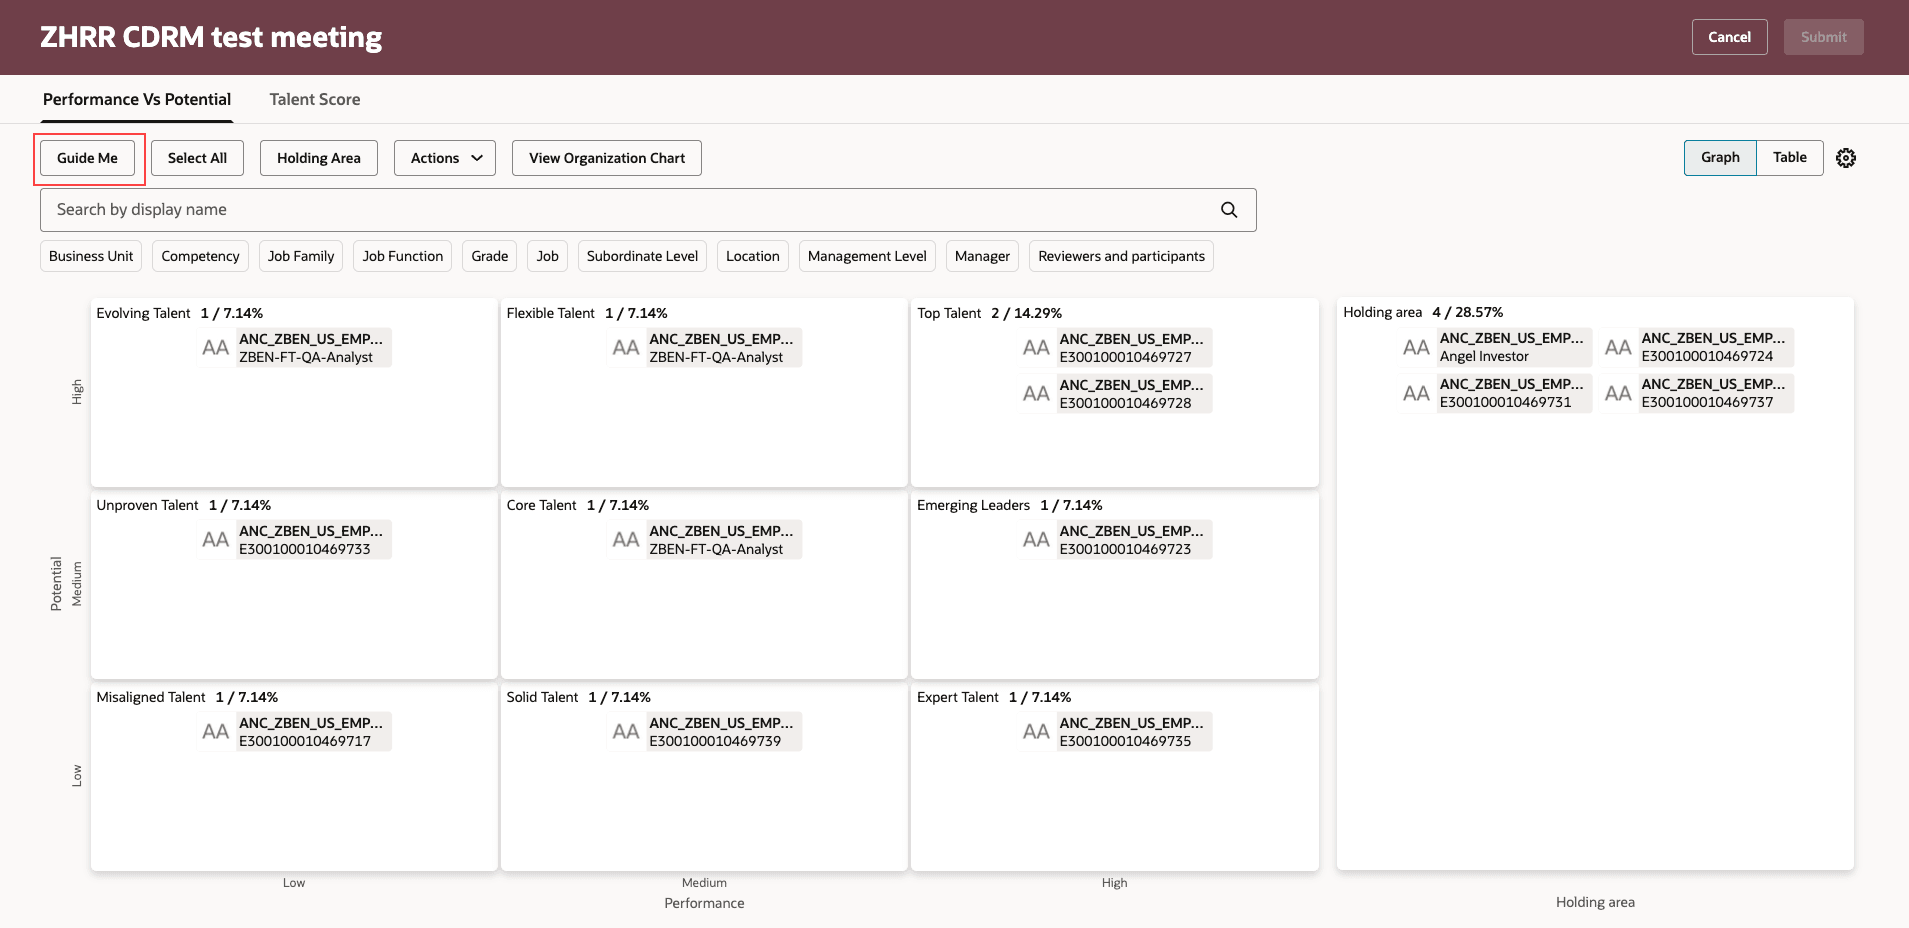This screenshot has height=928, width=1909.
Task: Click the search magnifier icon
Action: coord(1228,209)
